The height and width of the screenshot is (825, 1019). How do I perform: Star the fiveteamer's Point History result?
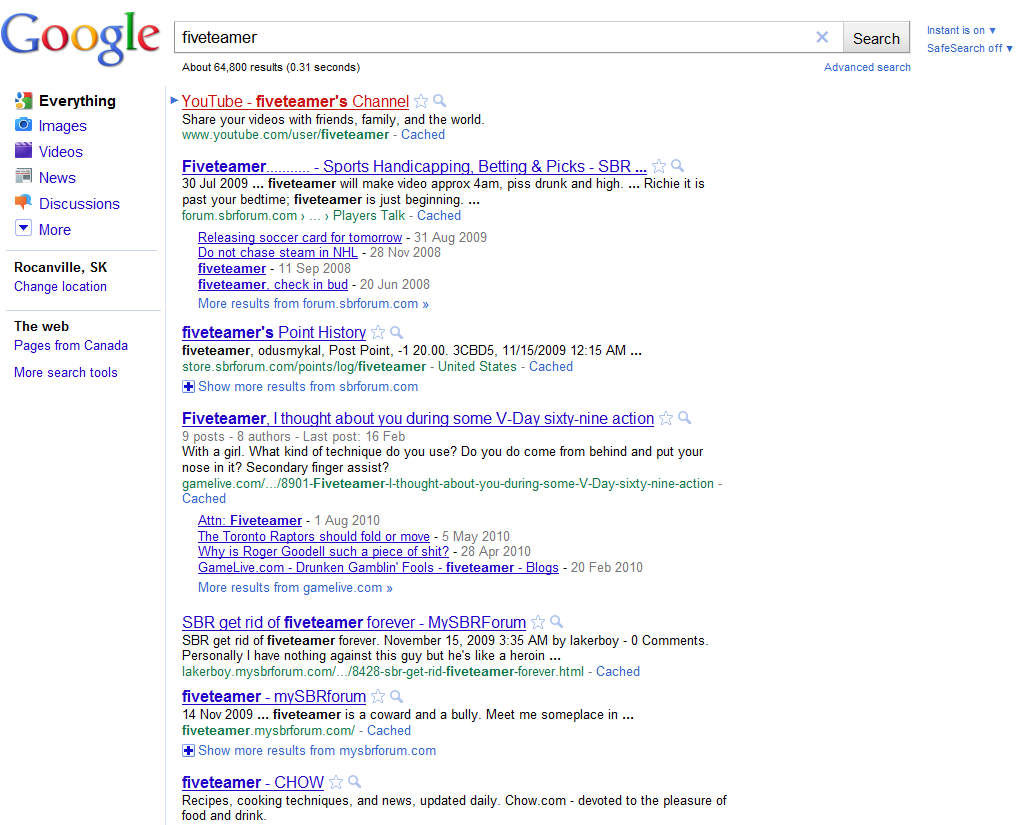tap(378, 333)
